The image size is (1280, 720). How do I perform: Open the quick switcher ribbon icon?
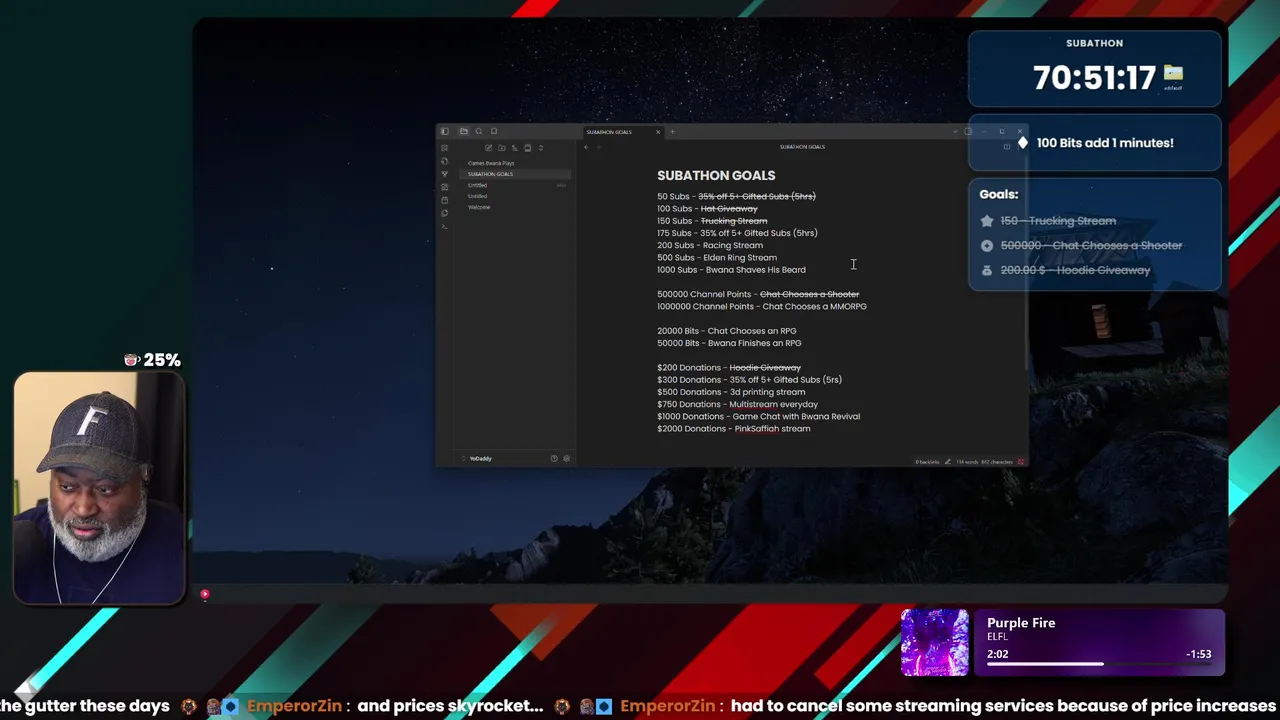click(445, 161)
